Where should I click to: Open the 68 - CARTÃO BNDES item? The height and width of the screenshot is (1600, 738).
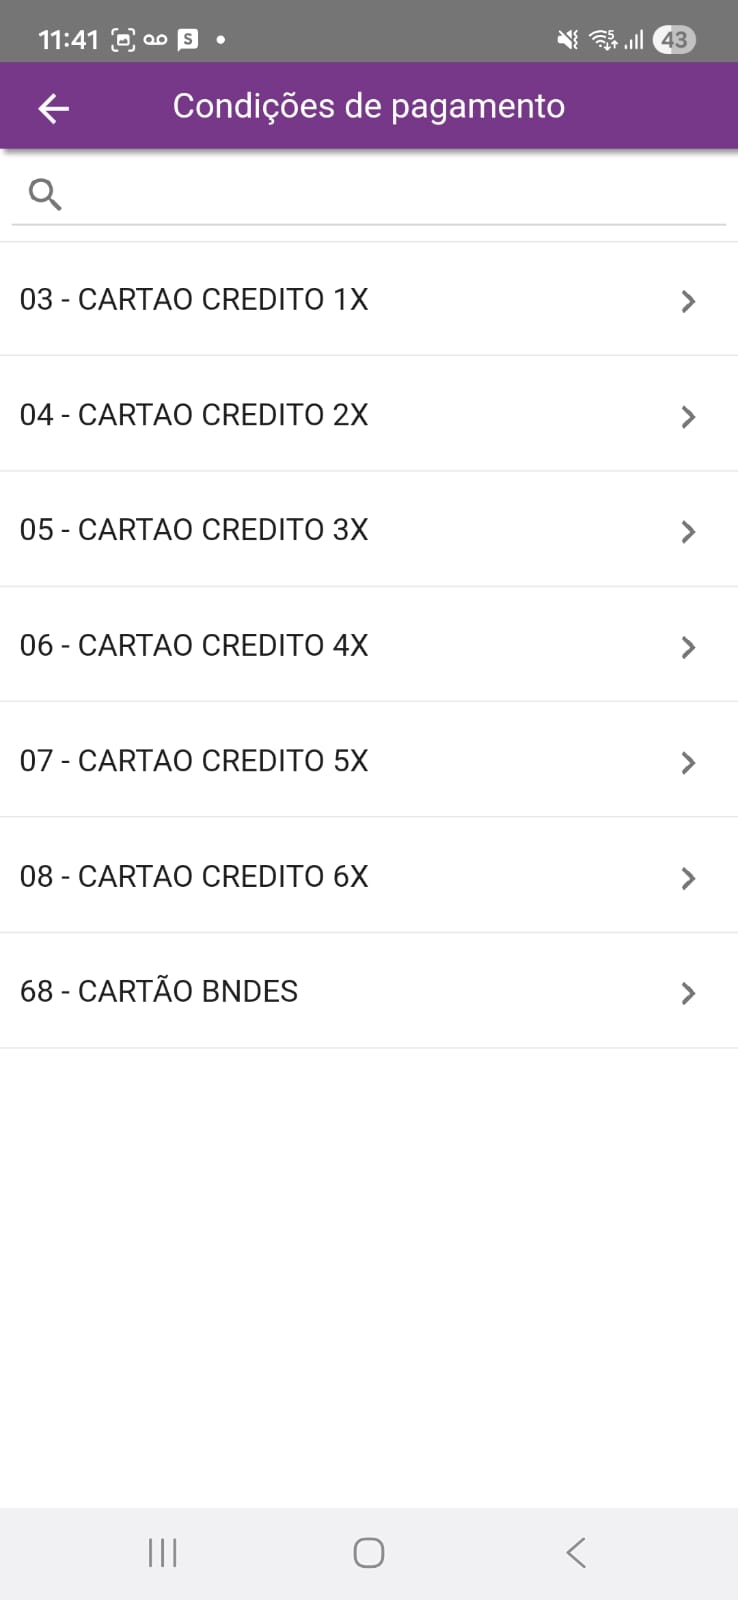click(159, 992)
